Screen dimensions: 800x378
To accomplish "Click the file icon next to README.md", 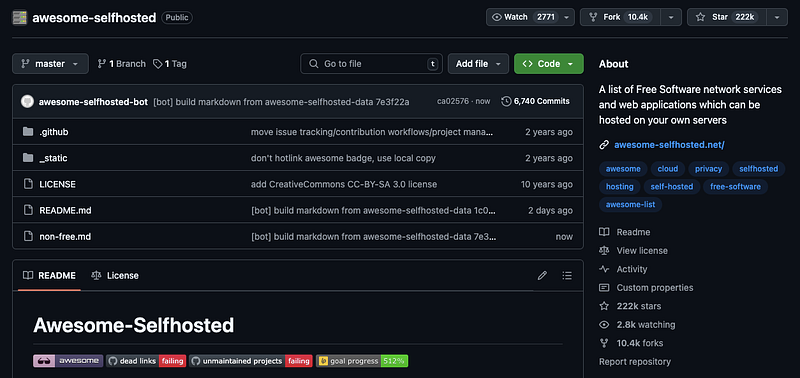I will (28, 210).
